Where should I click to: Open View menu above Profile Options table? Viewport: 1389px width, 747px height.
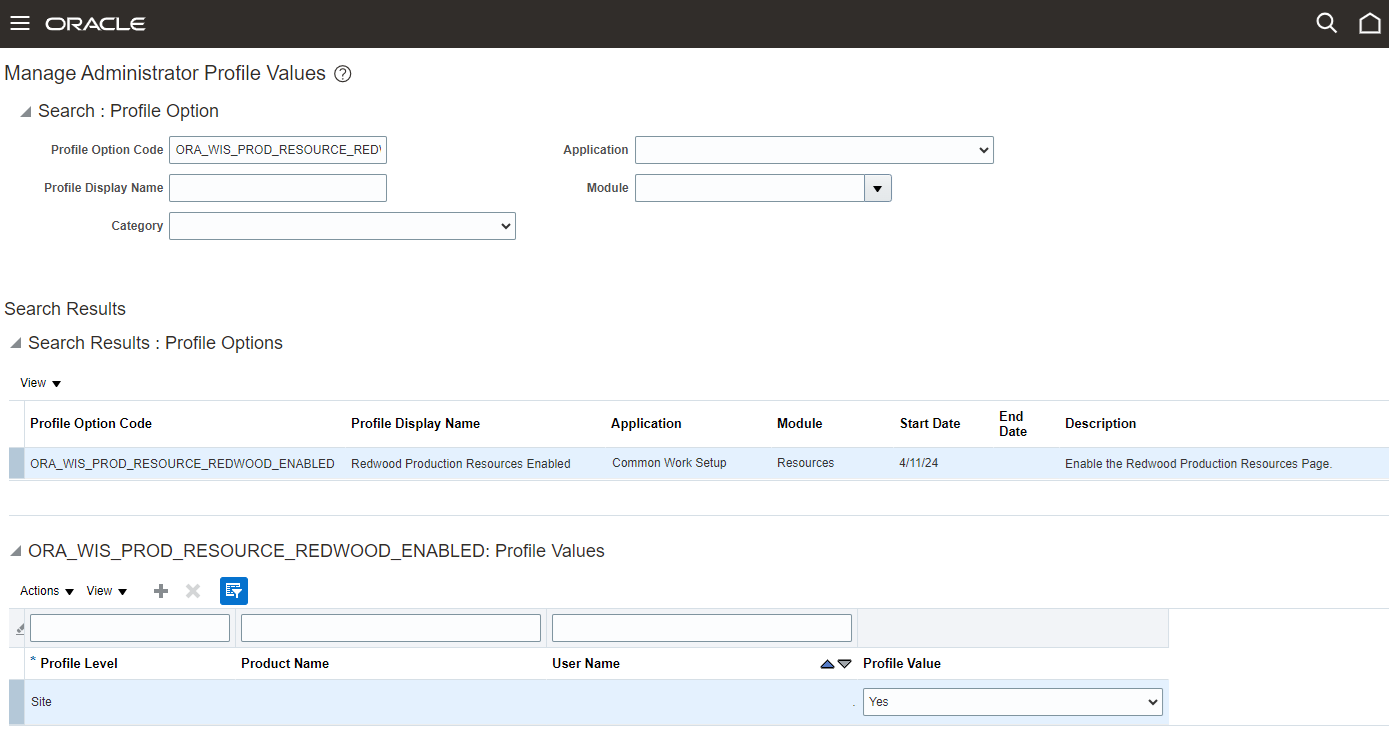41,383
